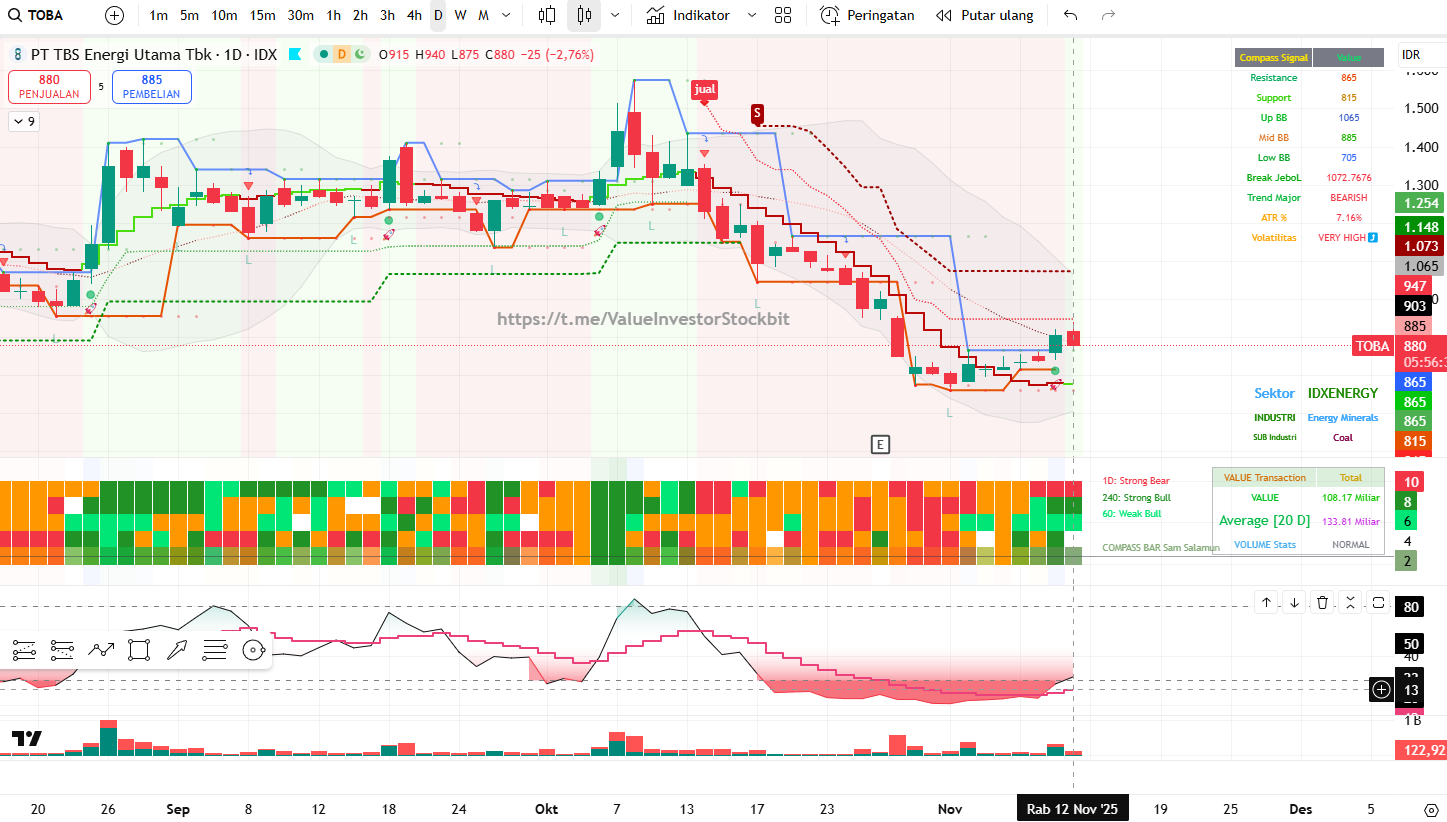Switch to the 4h timeframe
The width and height of the screenshot is (1447, 822).
(x=414, y=15)
